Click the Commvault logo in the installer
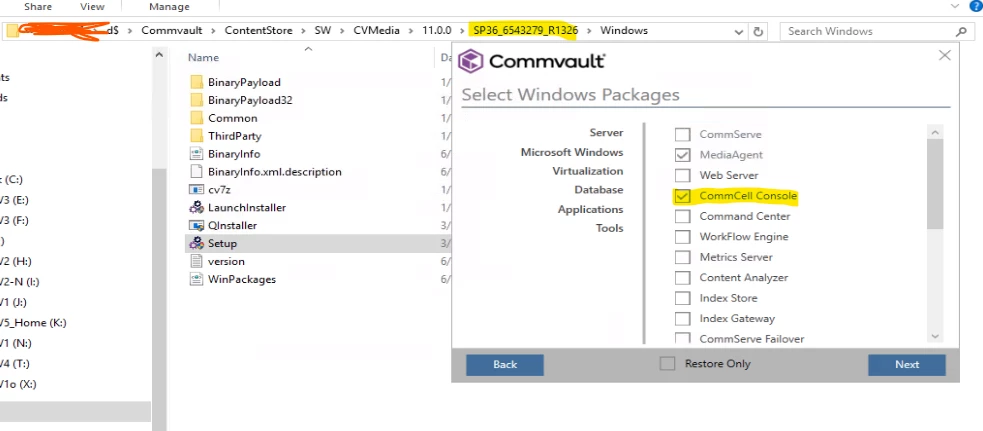 point(532,61)
